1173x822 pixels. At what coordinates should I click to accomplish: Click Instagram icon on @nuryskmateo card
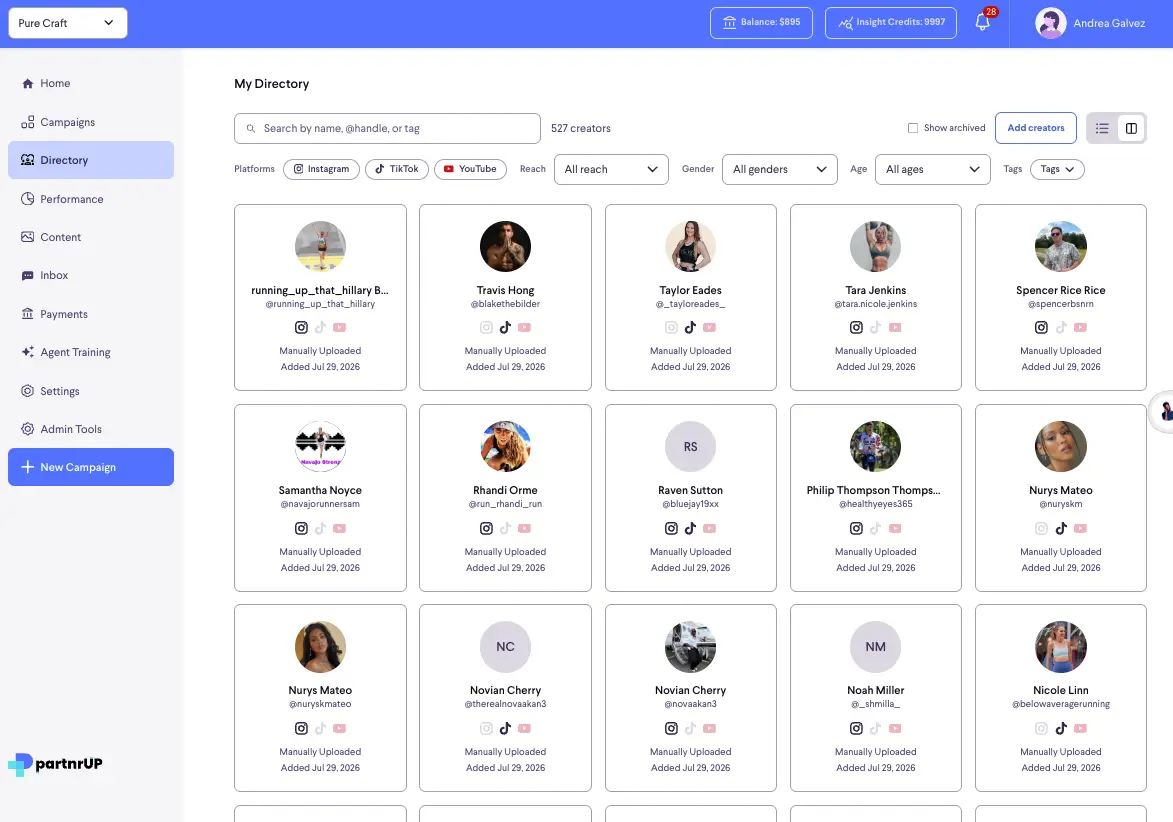301,729
